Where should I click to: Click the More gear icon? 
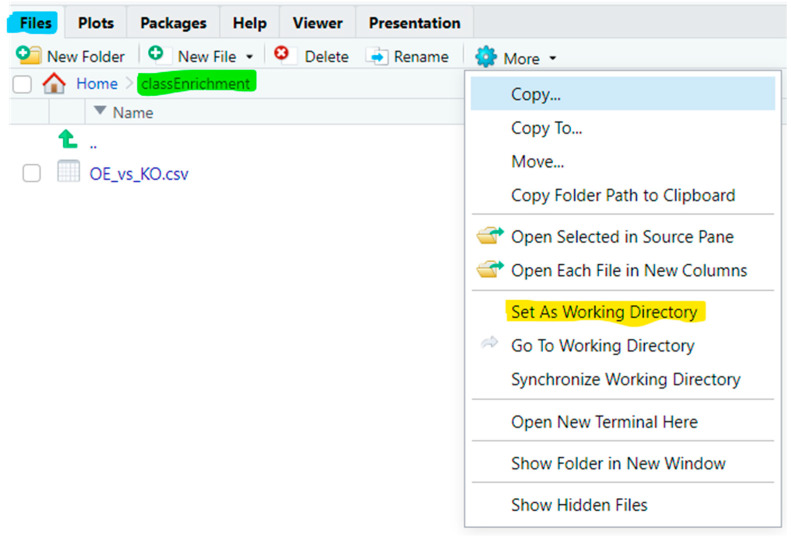click(486, 57)
